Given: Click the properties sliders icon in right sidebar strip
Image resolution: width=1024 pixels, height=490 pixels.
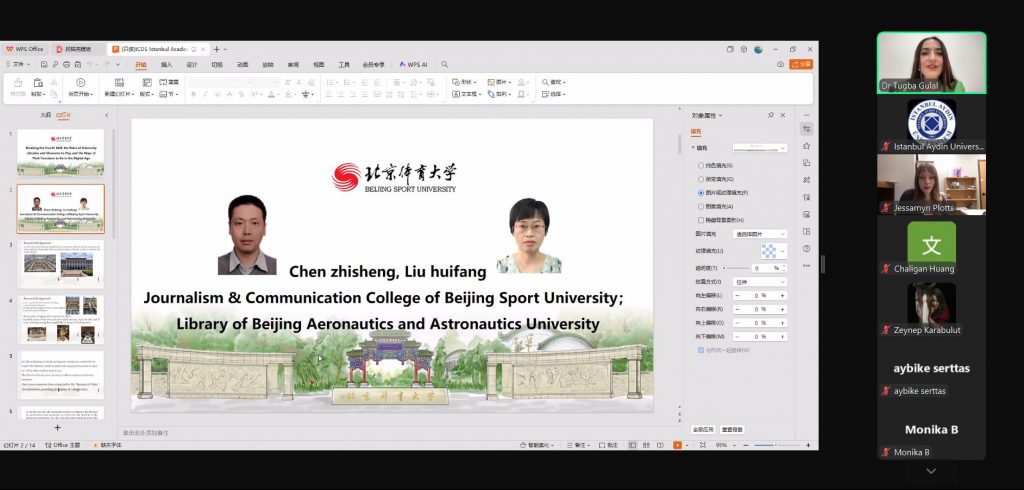Looking at the screenshot, I should coord(807,129).
